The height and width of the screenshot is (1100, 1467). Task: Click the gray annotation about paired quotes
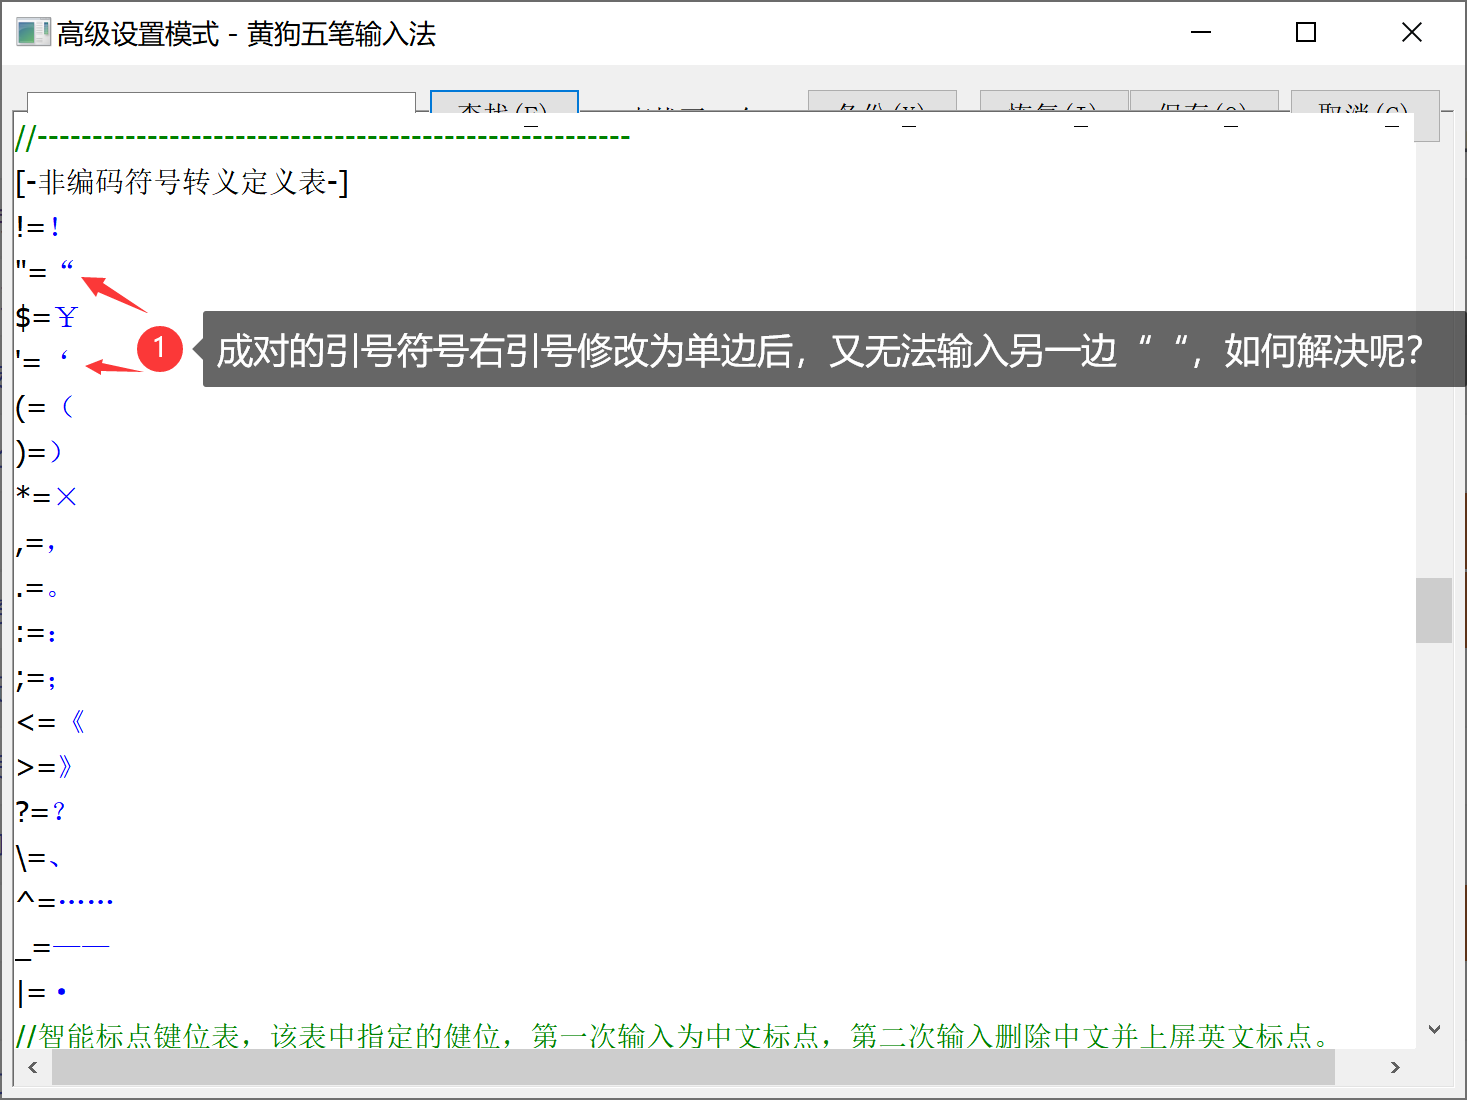(820, 350)
